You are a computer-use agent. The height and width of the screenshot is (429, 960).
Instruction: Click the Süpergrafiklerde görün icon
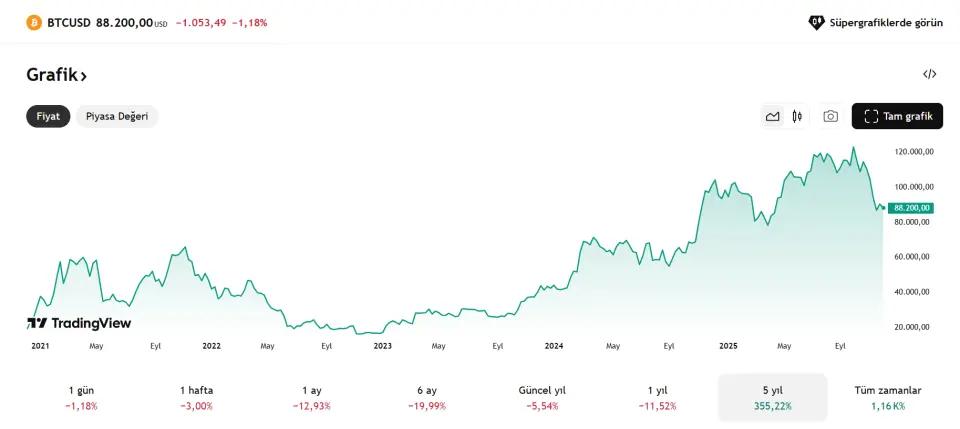(x=816, y=22)
